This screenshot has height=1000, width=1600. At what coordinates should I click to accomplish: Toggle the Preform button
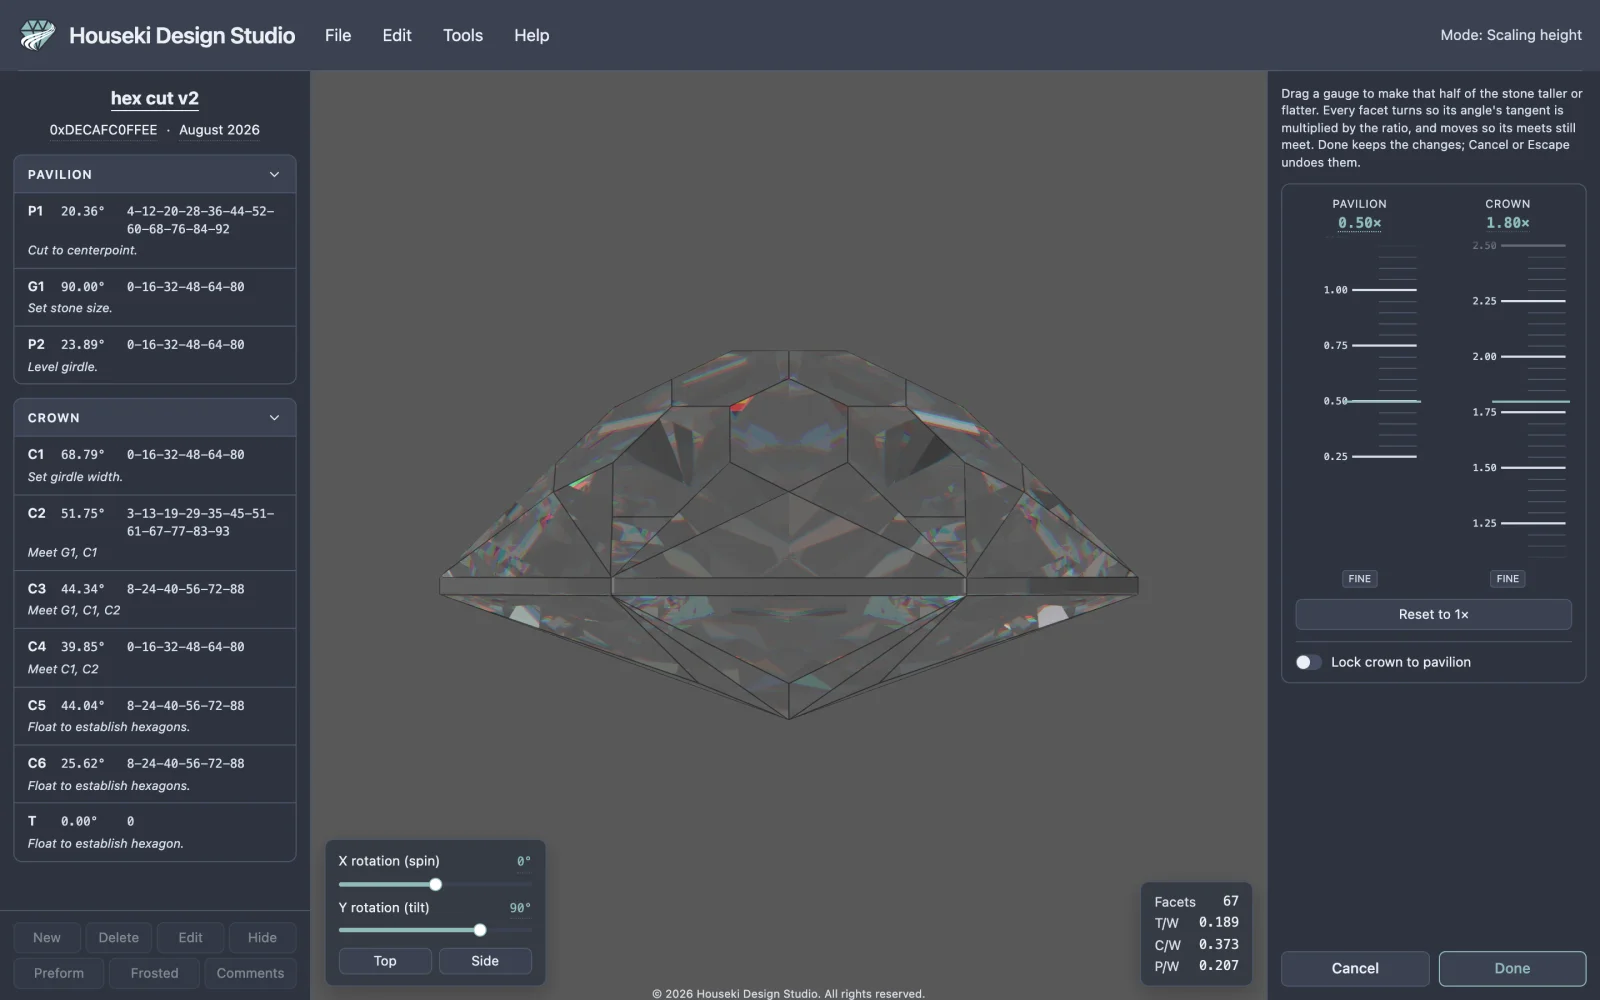click(59, 973)
